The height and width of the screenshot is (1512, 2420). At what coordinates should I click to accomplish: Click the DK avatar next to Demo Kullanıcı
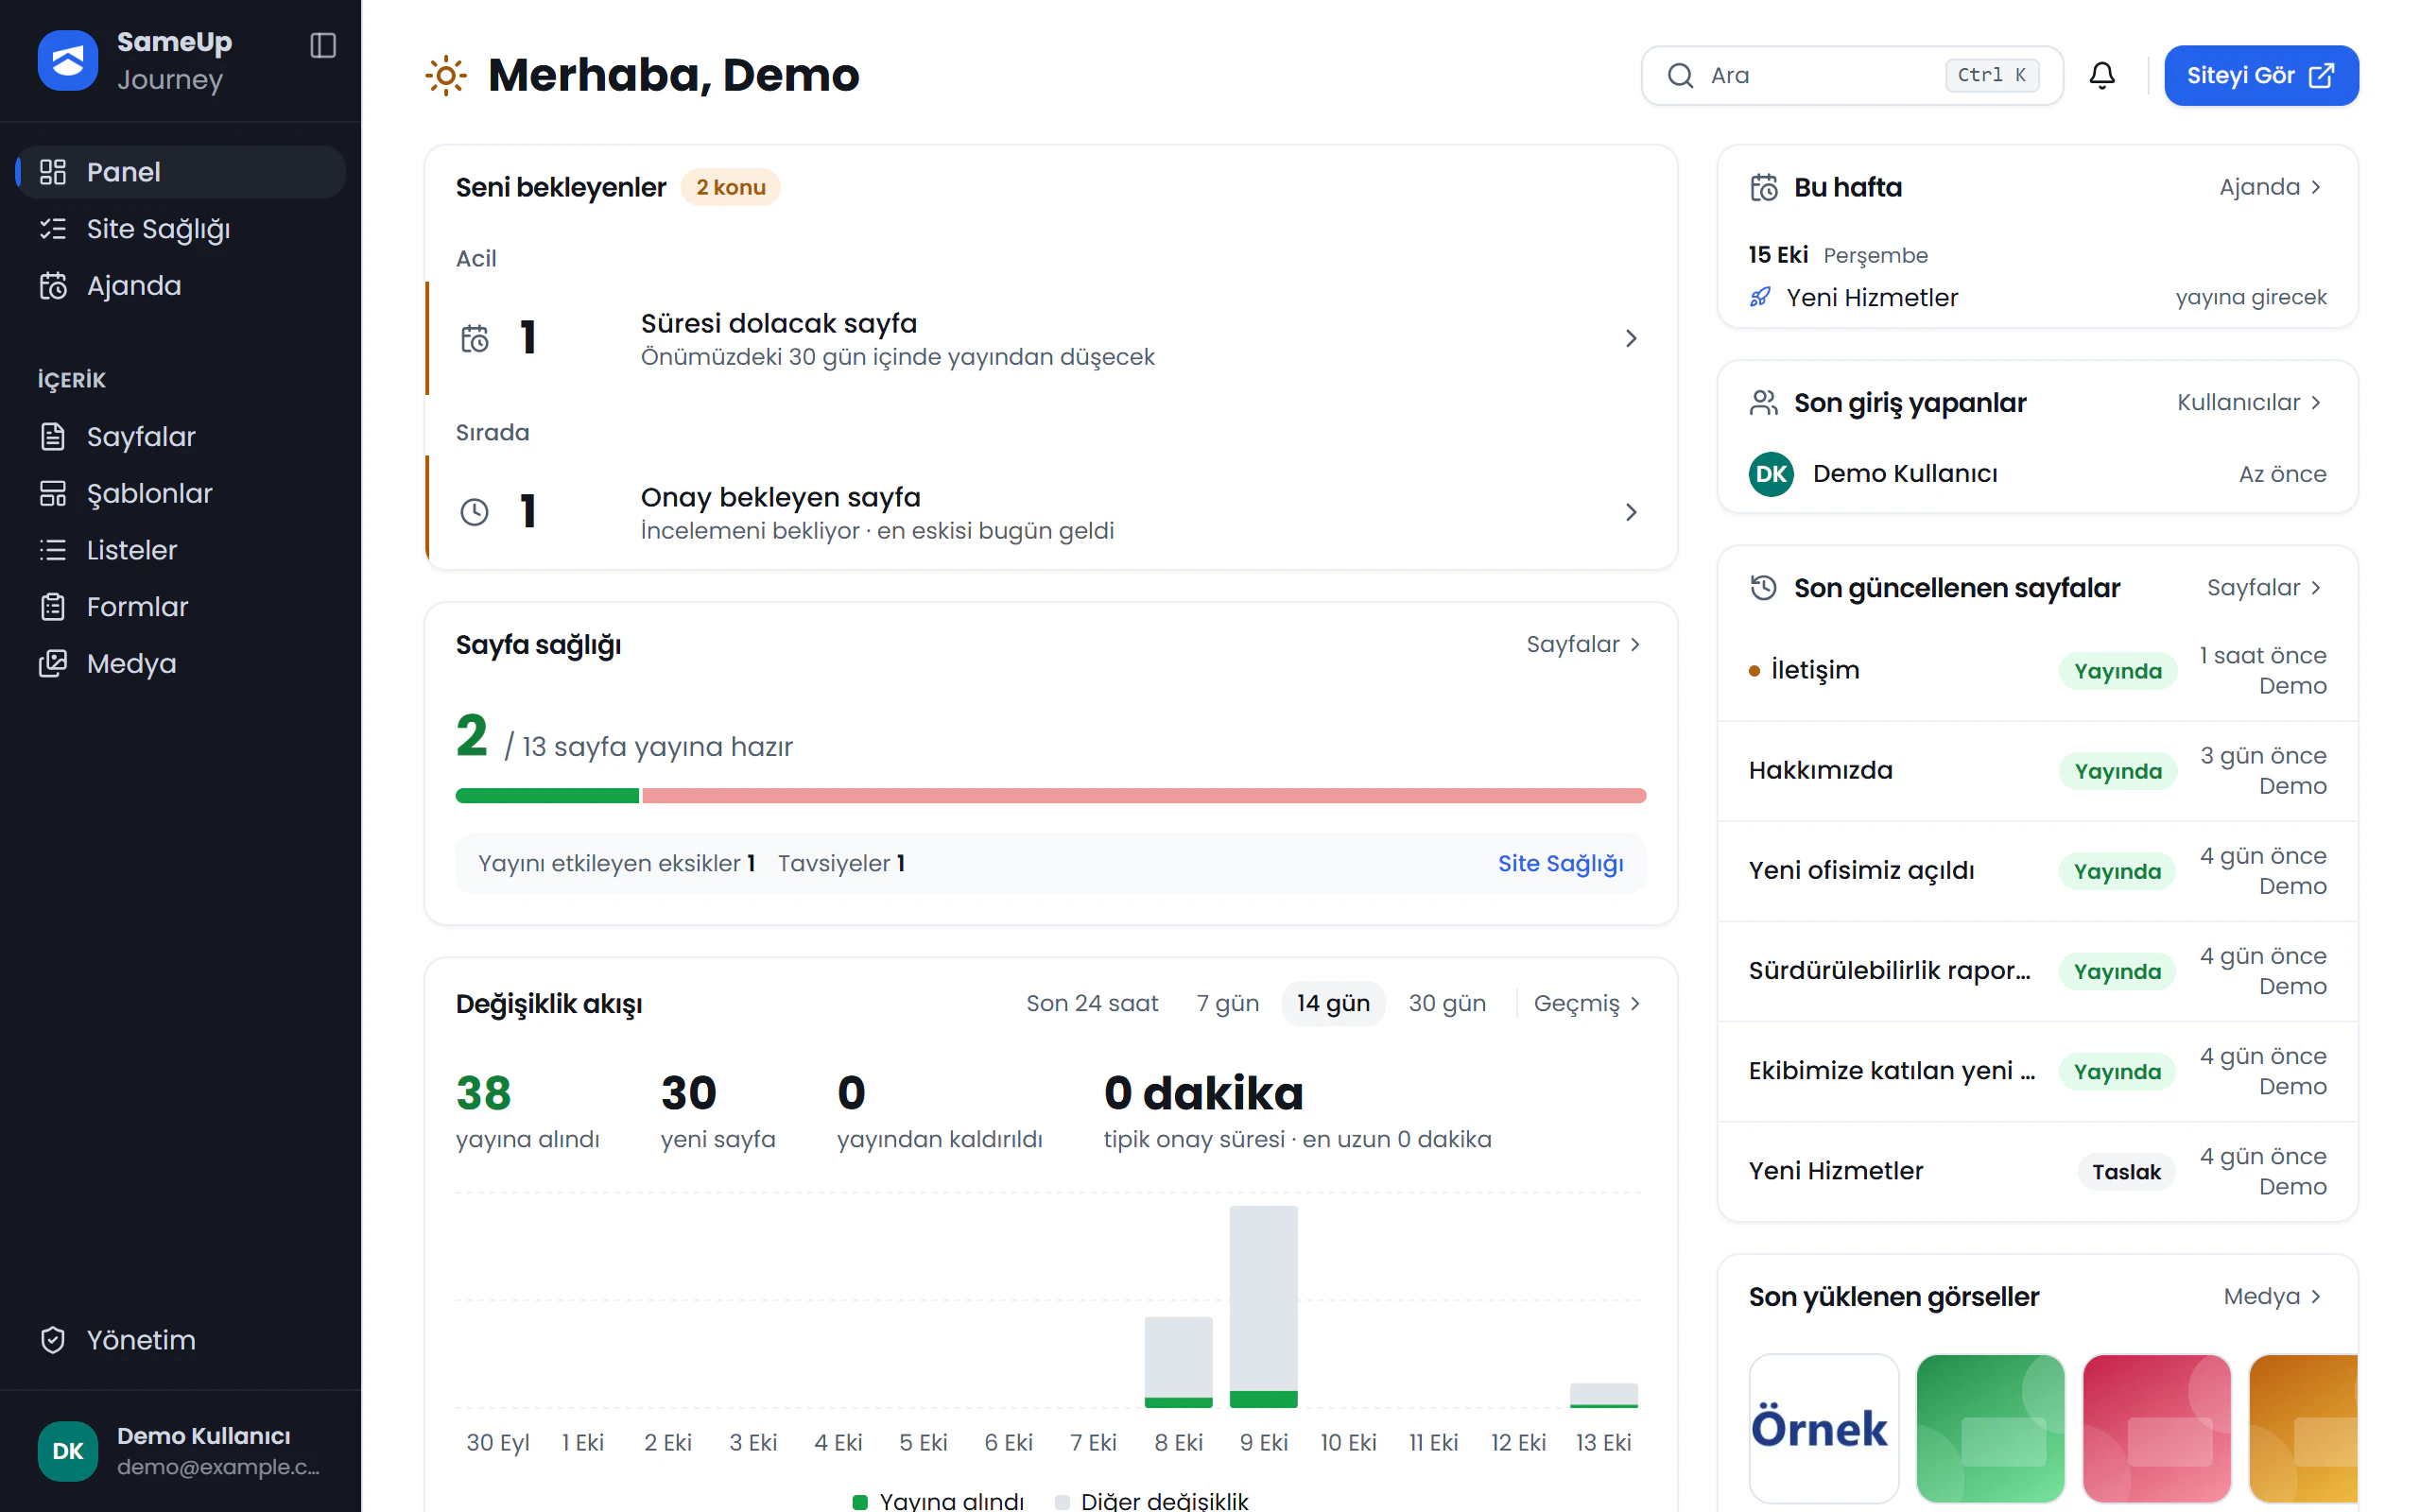coord(1771,474)
